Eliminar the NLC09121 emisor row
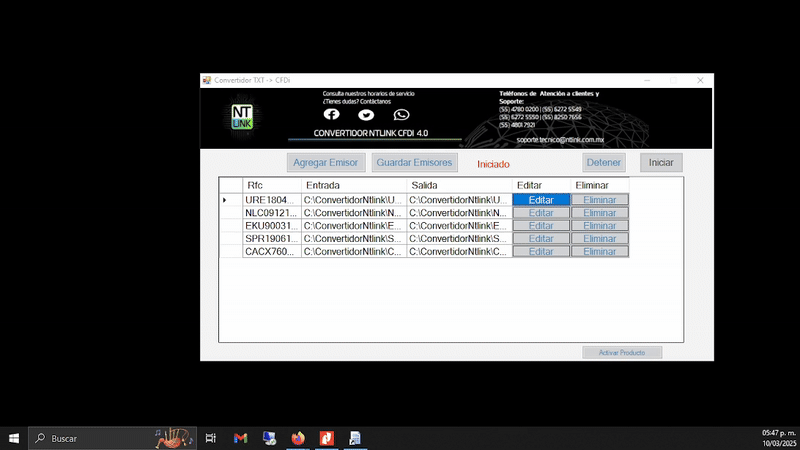Viewport: 800px width, 450px height. (x=599, y=213)
